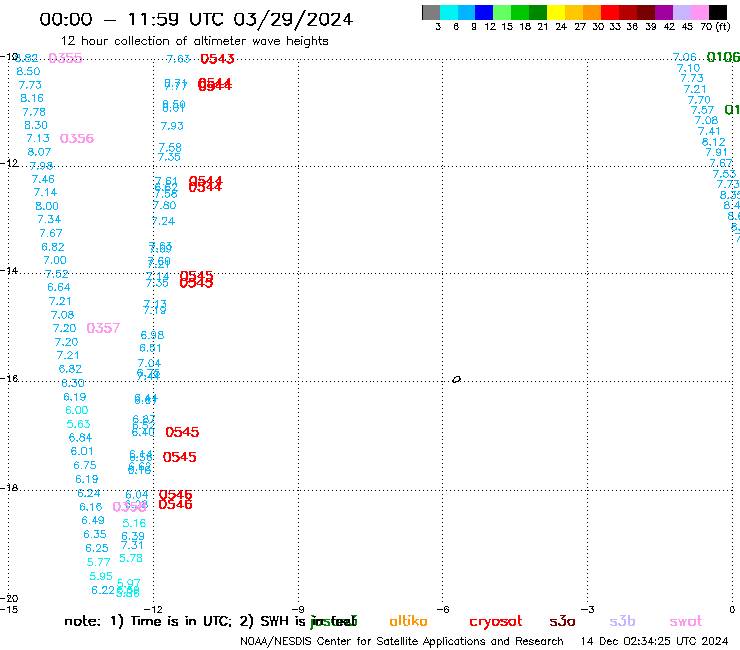Select the red pass time '0543'
The image size is (740, 650).
point(217,59)
